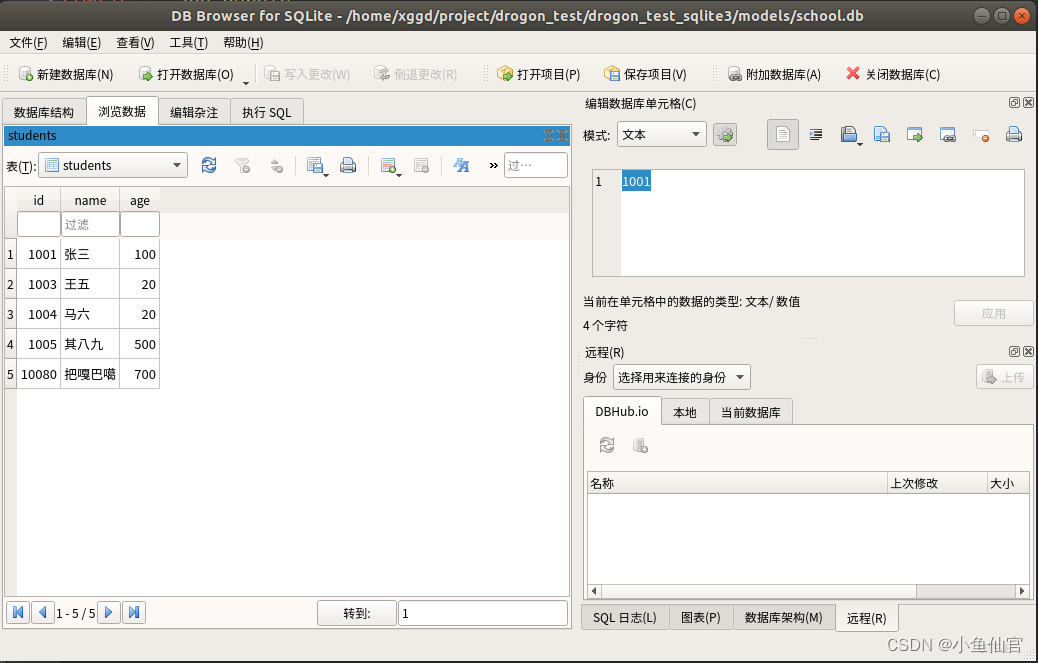Image resolution: width=1038 pixels, height=663 pixels.
Task: Open the 模式 (mode) dropdown showing 文本
Action: [x=661, y=135]
